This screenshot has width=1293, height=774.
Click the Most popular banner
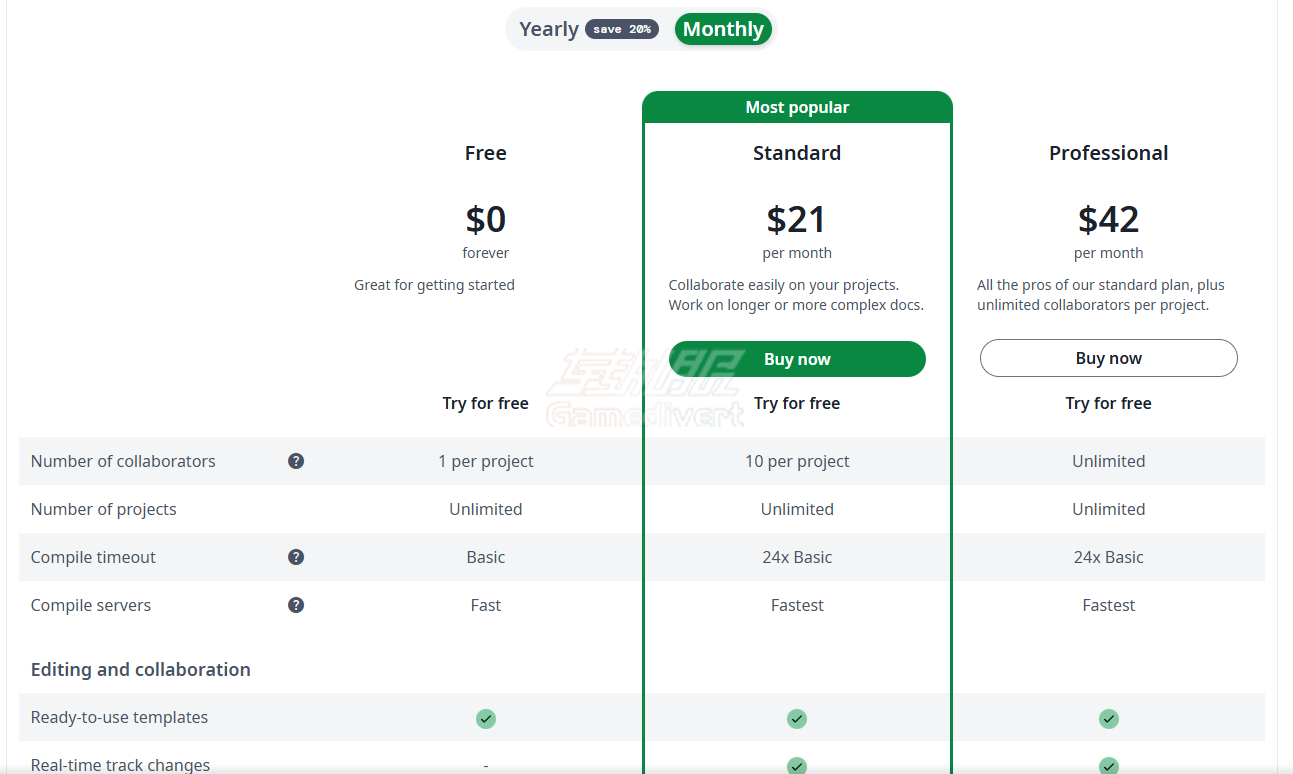[x=797, y=107]
